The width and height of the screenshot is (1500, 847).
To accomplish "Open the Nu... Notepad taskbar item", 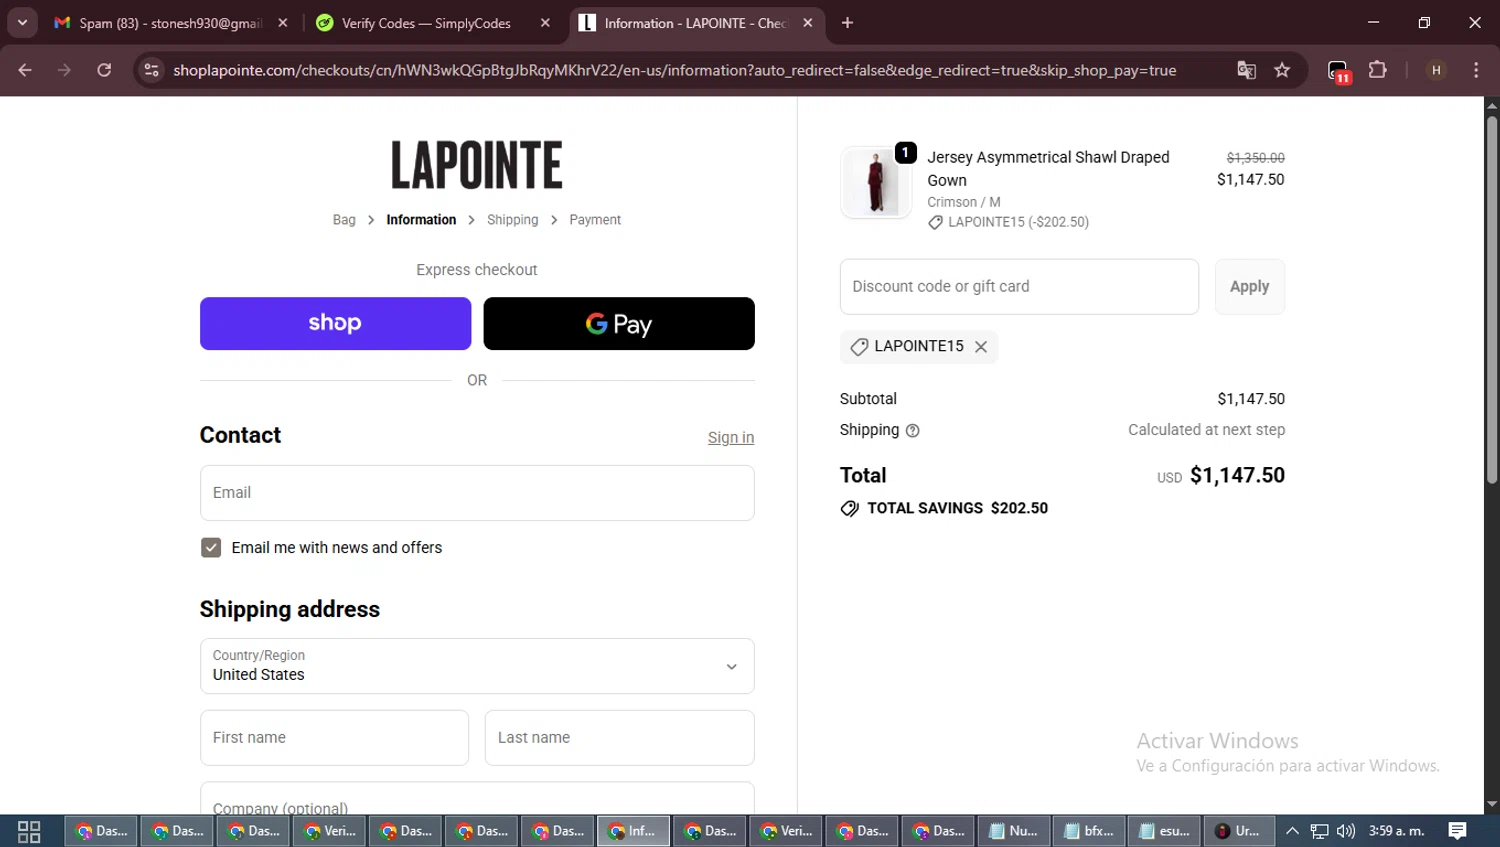I will [1014, 831].
